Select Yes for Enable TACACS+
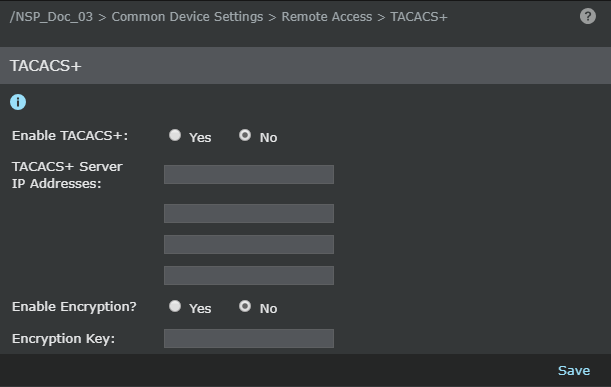 [175, 135]
